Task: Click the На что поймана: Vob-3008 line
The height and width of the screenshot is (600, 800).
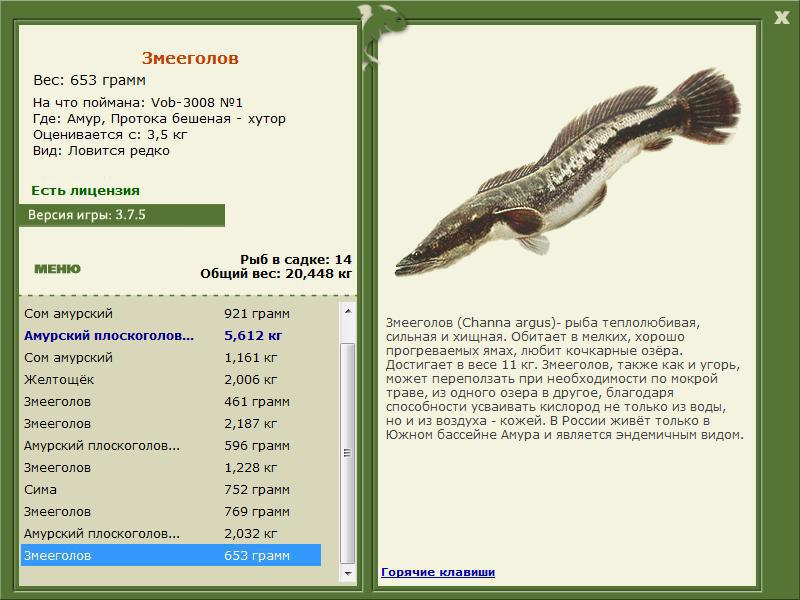Action: point(137,102)
